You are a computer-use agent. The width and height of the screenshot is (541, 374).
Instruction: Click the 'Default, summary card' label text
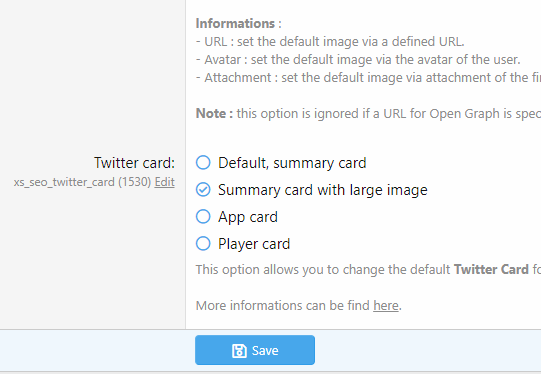tap(292, 163)
